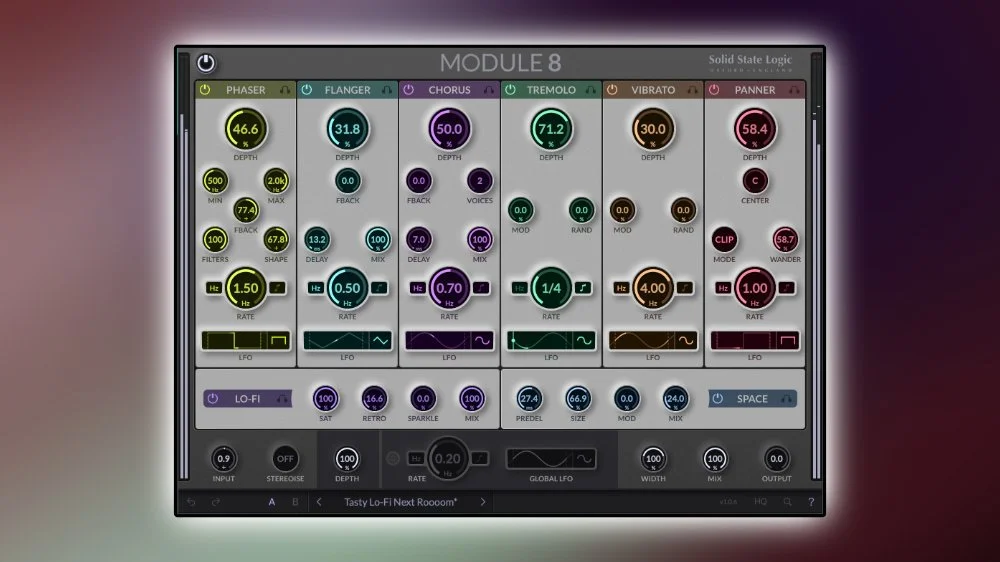Click the Panner Mode CLIP selector

coord(724,240)
